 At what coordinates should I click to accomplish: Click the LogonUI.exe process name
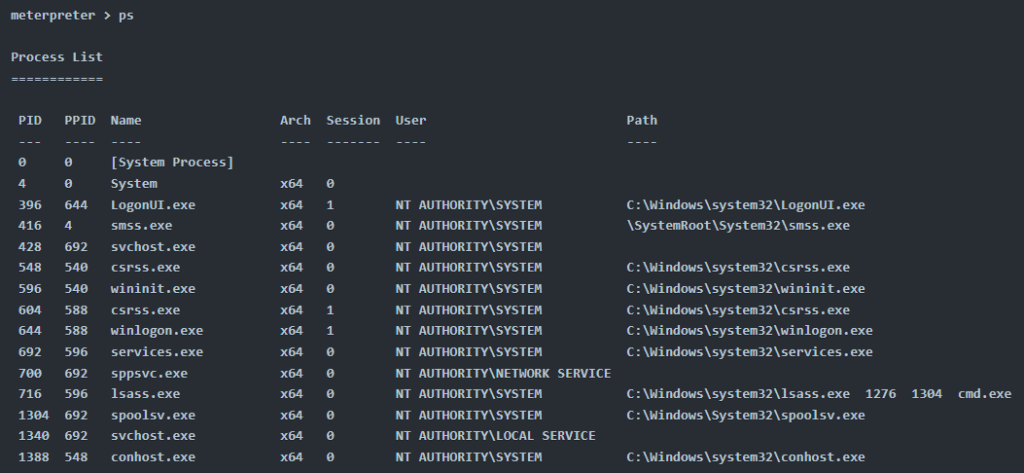pyautogui.click(x=153, y=204)
